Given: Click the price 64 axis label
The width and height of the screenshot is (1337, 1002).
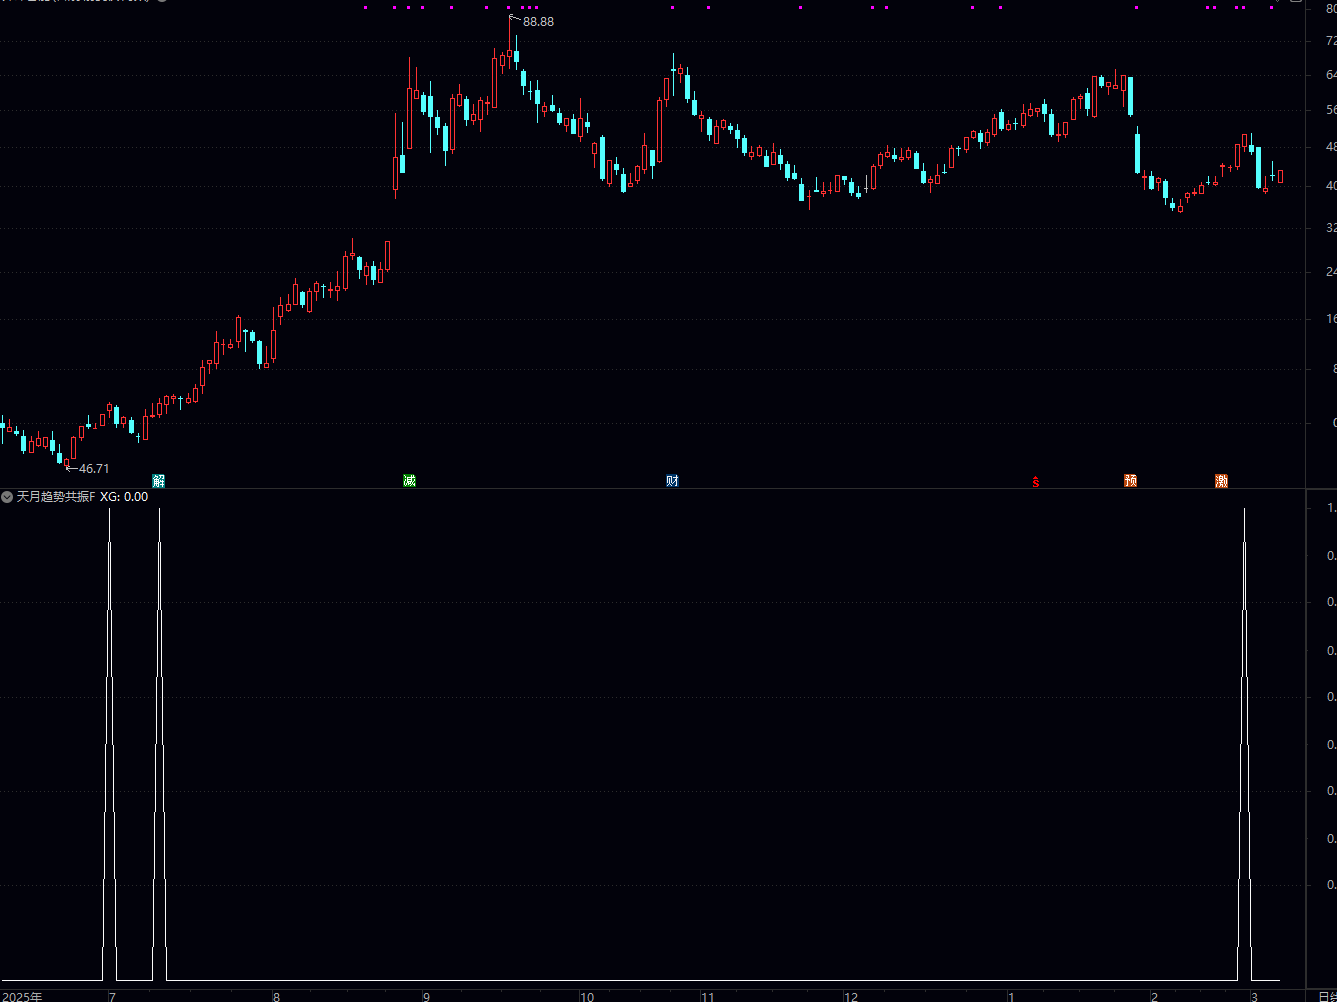Looking at the screenshot, I should click(x=1330, y=75).
